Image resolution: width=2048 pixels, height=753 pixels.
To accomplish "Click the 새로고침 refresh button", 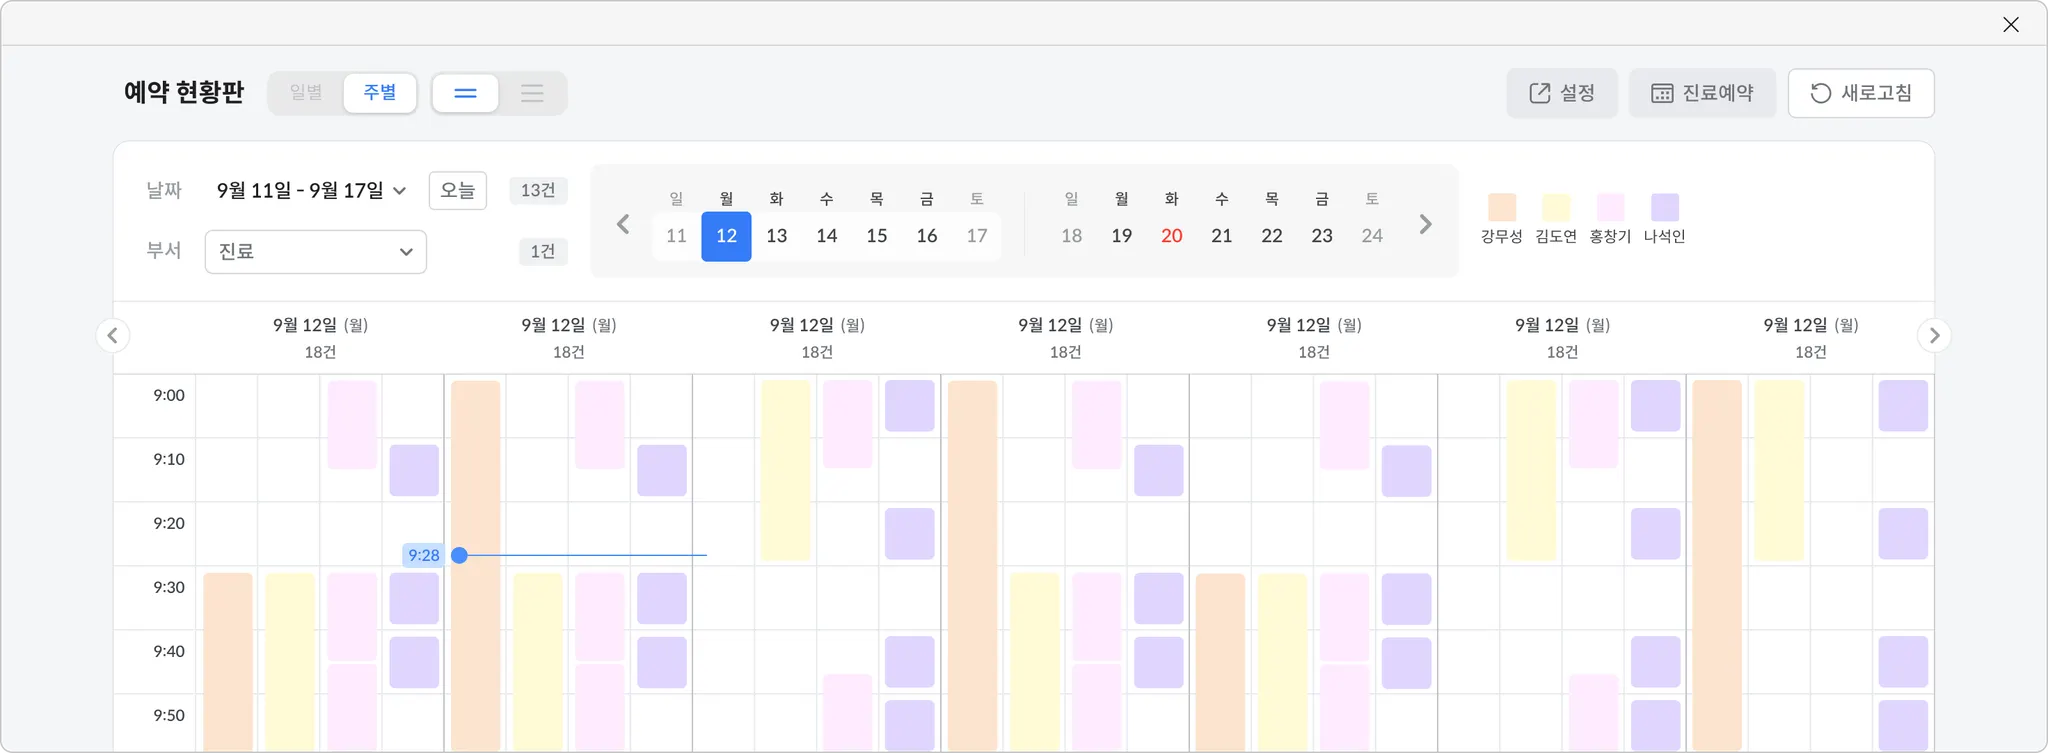I will 1860,93.
